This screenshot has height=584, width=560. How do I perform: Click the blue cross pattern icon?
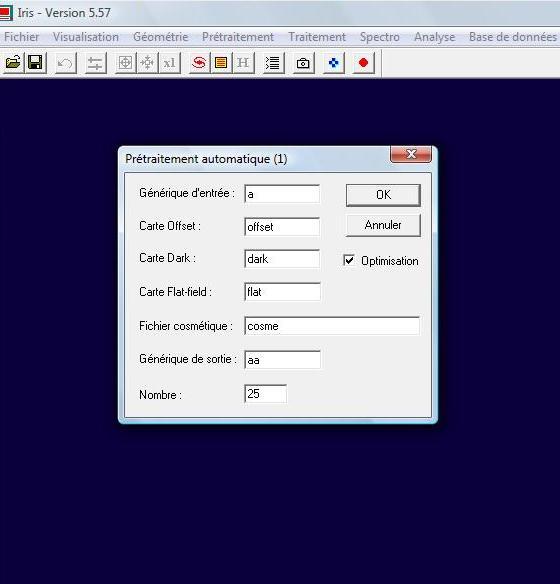334,63
